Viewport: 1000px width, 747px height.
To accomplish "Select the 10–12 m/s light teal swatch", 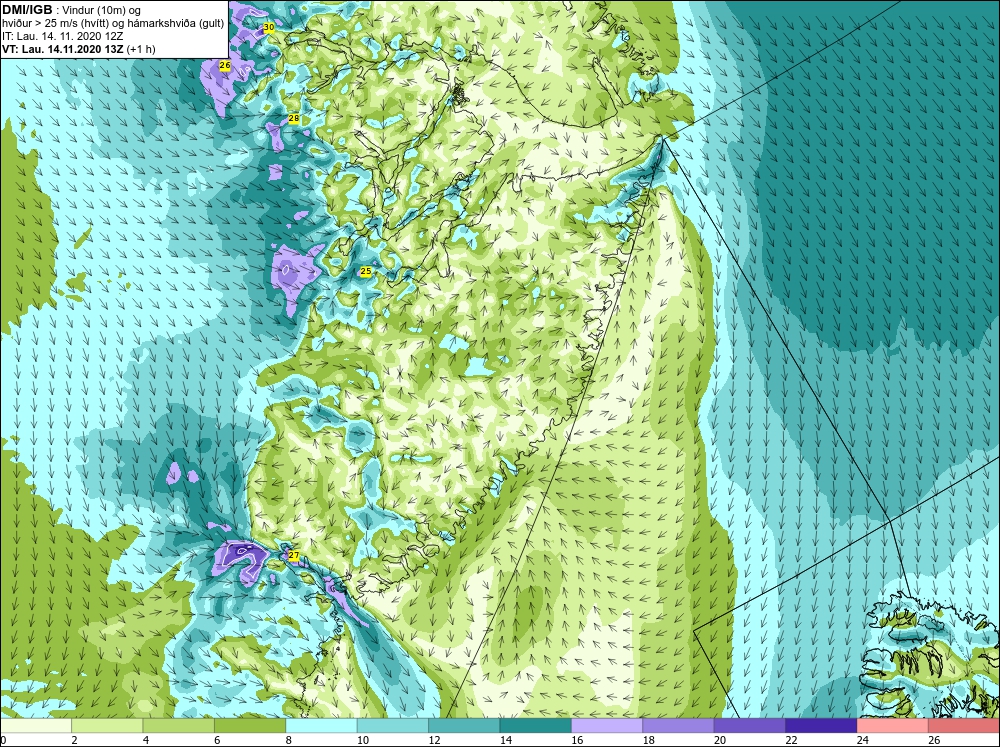I will [x=393, y=726].
